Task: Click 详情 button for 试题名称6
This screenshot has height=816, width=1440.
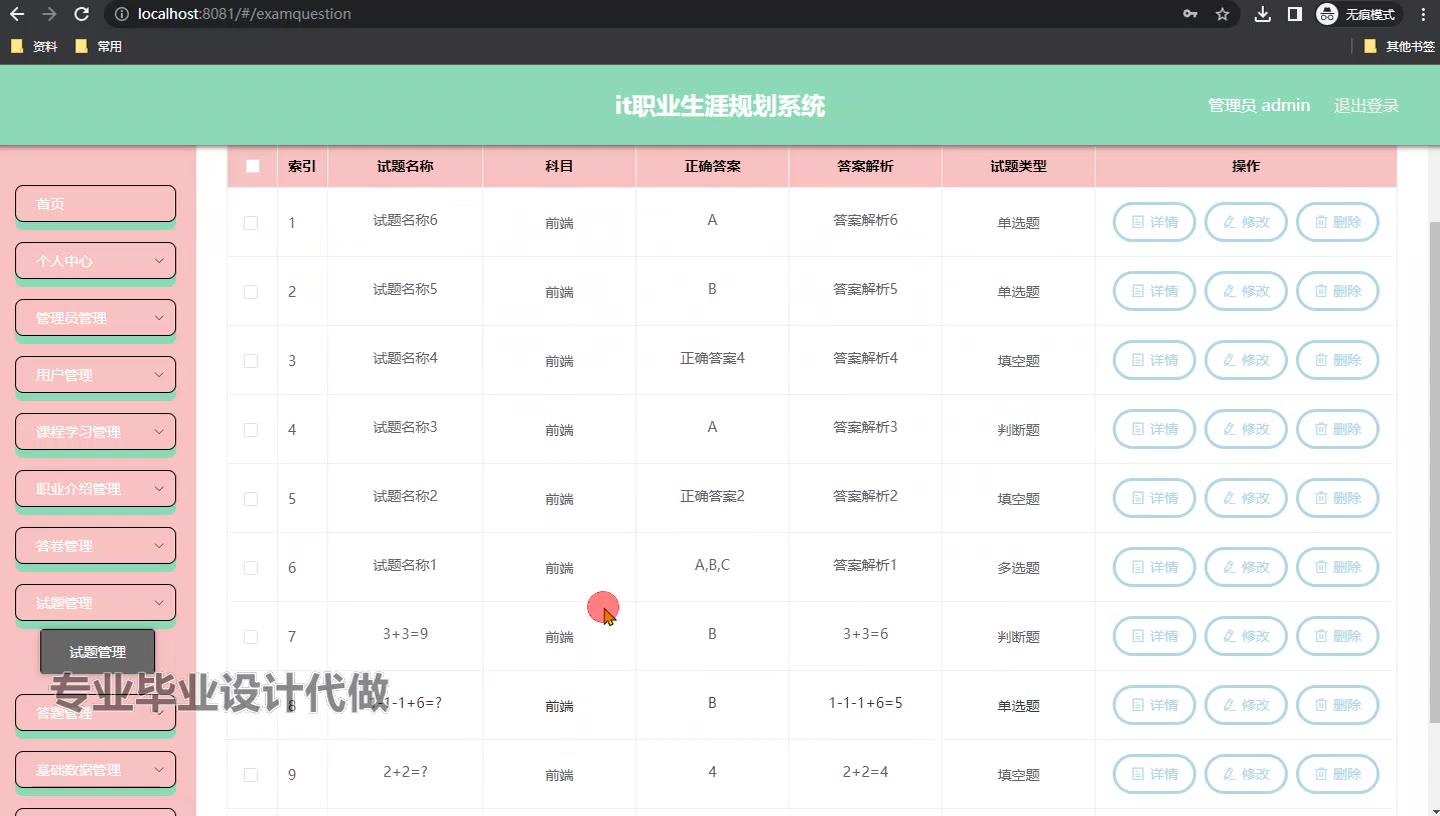Action: tap(1154, 222)
